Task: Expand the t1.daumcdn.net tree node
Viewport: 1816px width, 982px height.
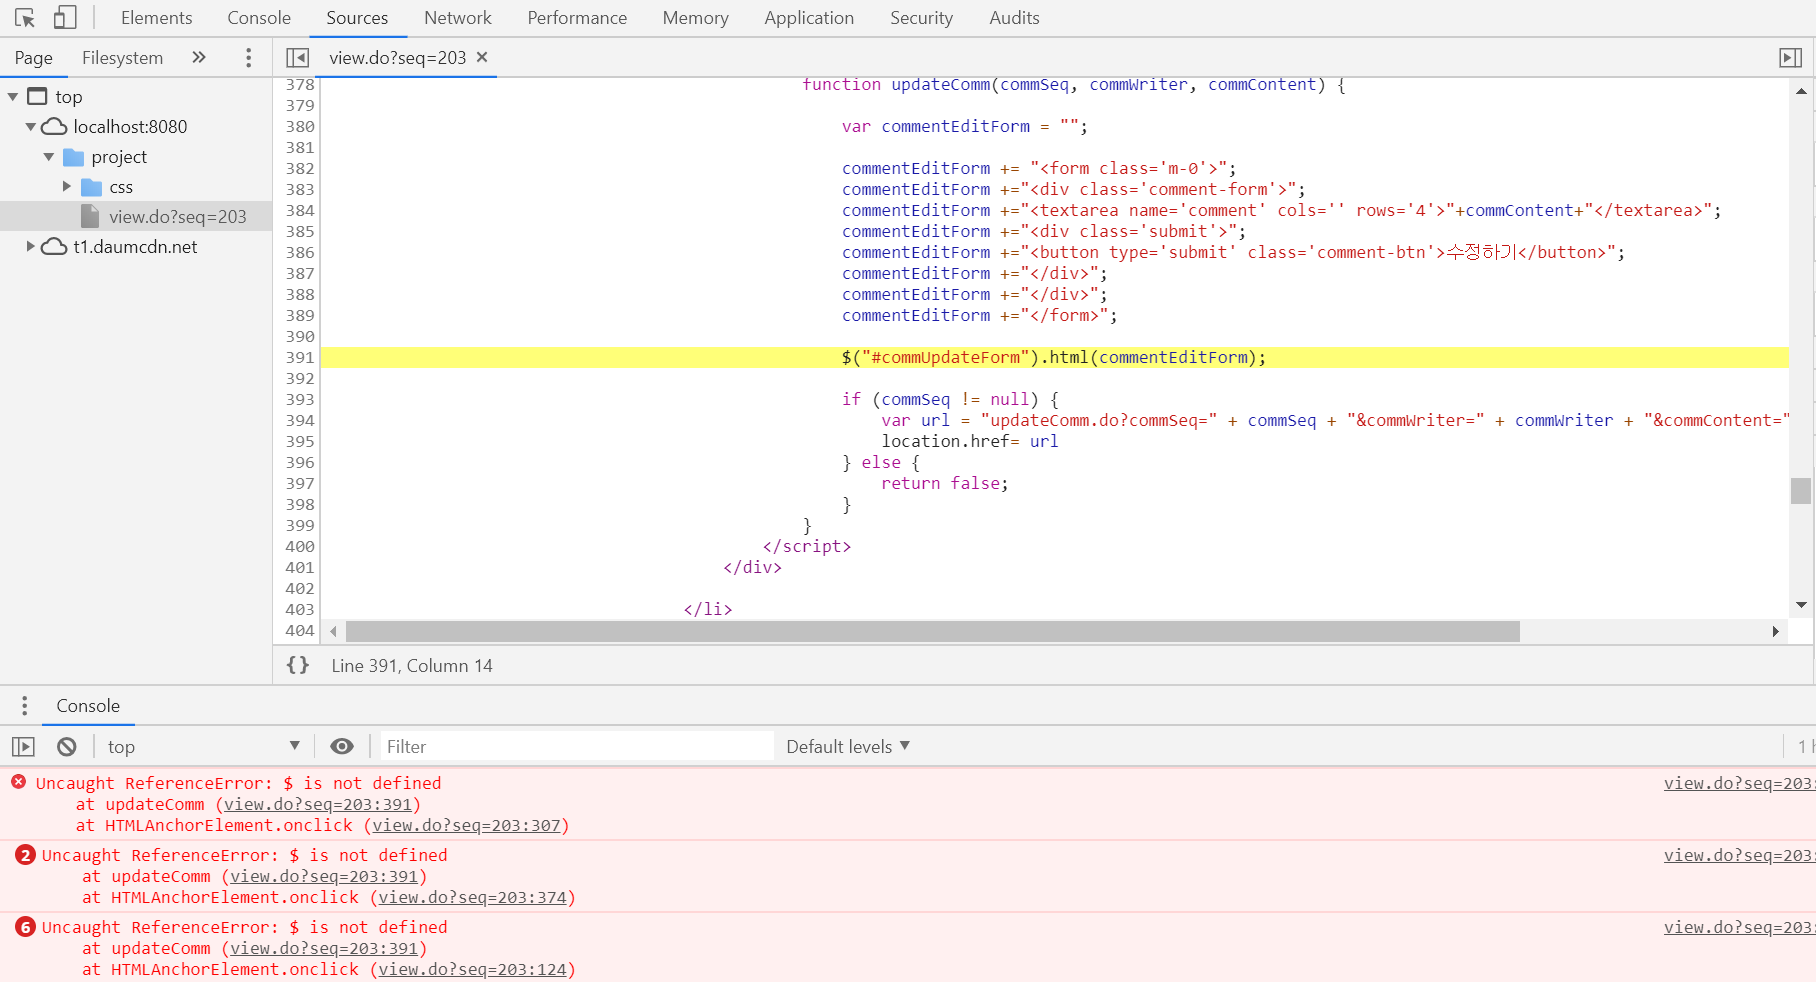Action: (x=31, y=247)
